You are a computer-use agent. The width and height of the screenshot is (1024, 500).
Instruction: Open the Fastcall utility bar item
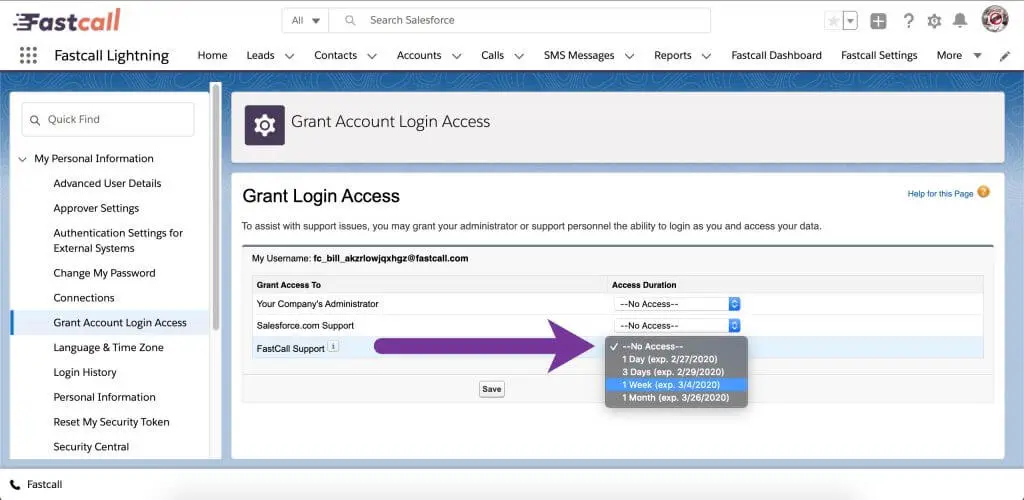tap(36, 485)
